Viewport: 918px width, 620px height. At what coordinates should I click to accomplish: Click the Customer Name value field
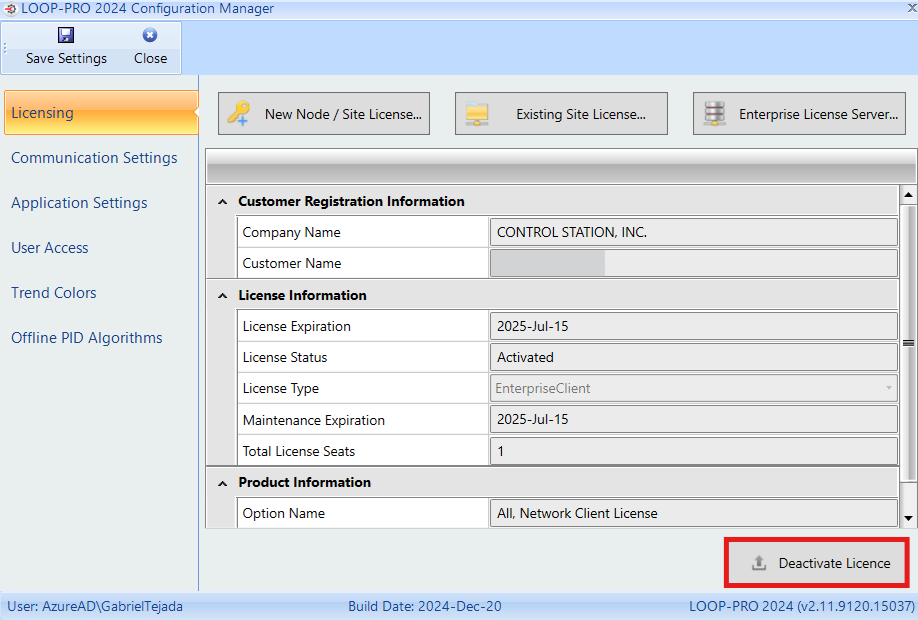[x=693, y=263]
